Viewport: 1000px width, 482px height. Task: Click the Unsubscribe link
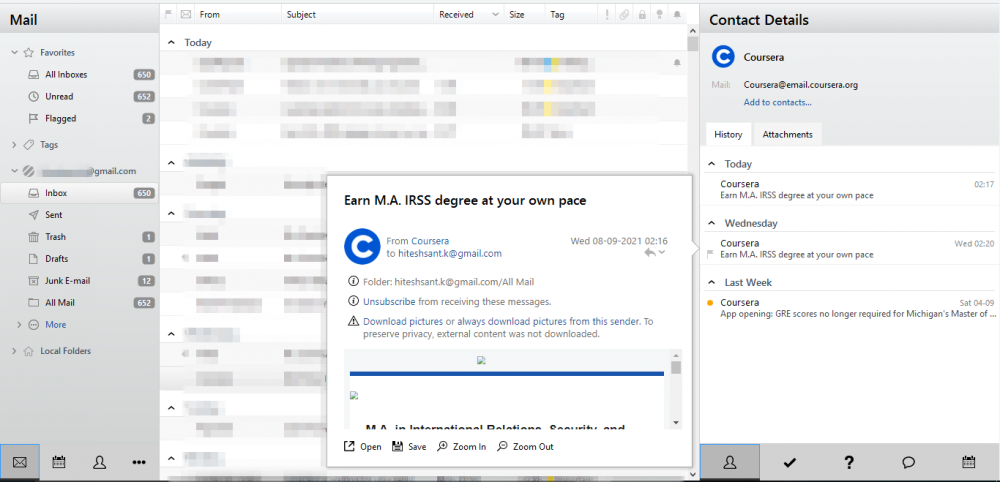click(388, 301)
